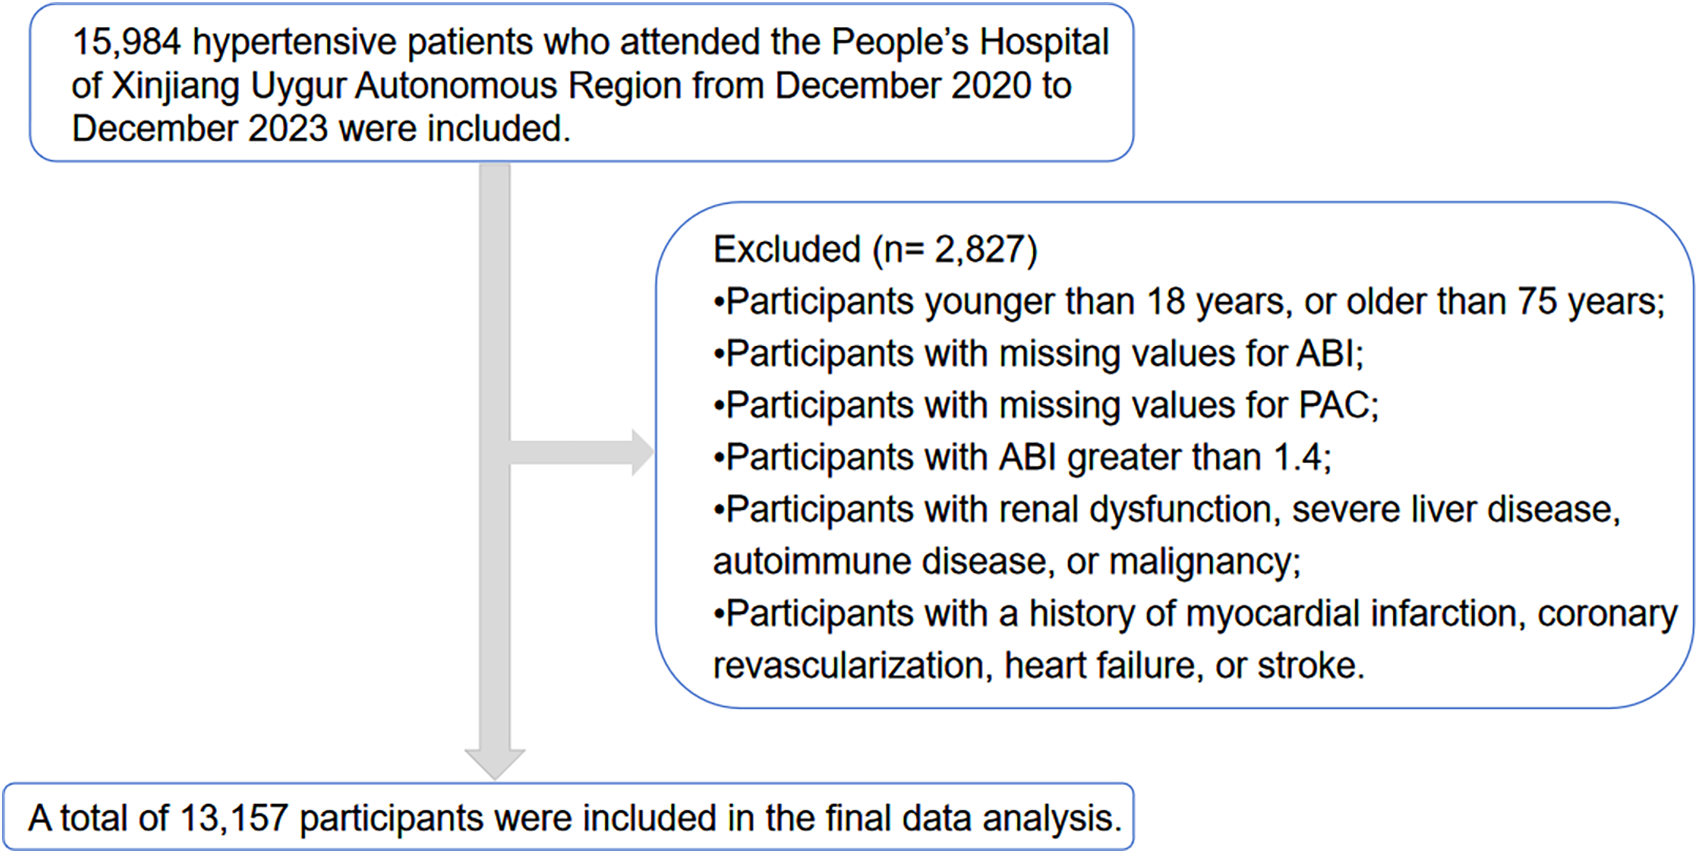Select the "autoimmune disease, or malignancy" line

1006,561
